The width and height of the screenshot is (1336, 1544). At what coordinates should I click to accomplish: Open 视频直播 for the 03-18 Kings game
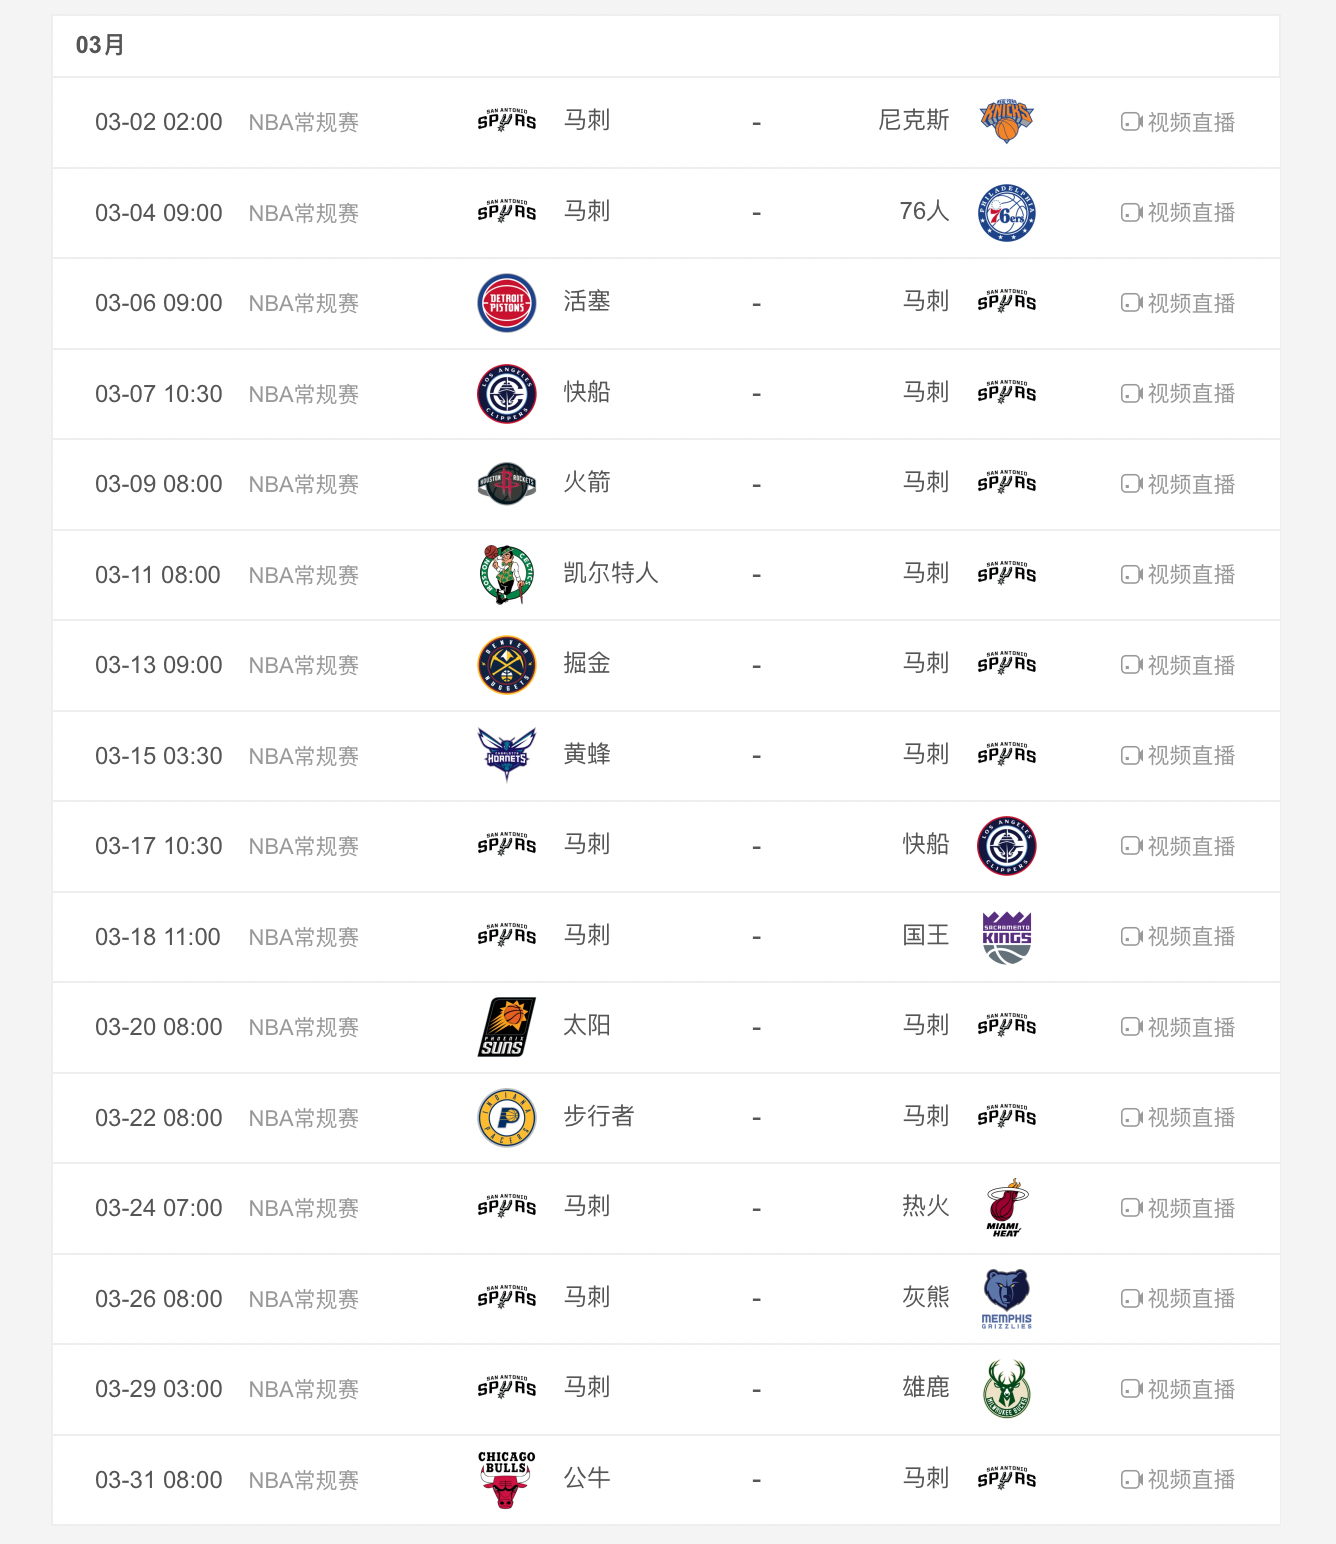point(1178,937)
